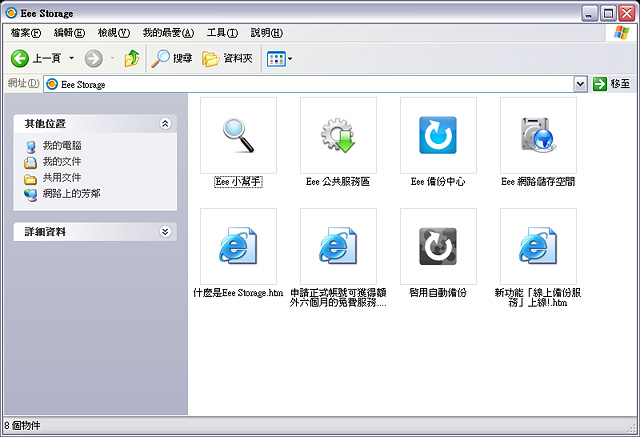Click the 我的文件 folder icon
Image resolution: width=640 pixels, height=437 pixels.
[x=30, y=163]
